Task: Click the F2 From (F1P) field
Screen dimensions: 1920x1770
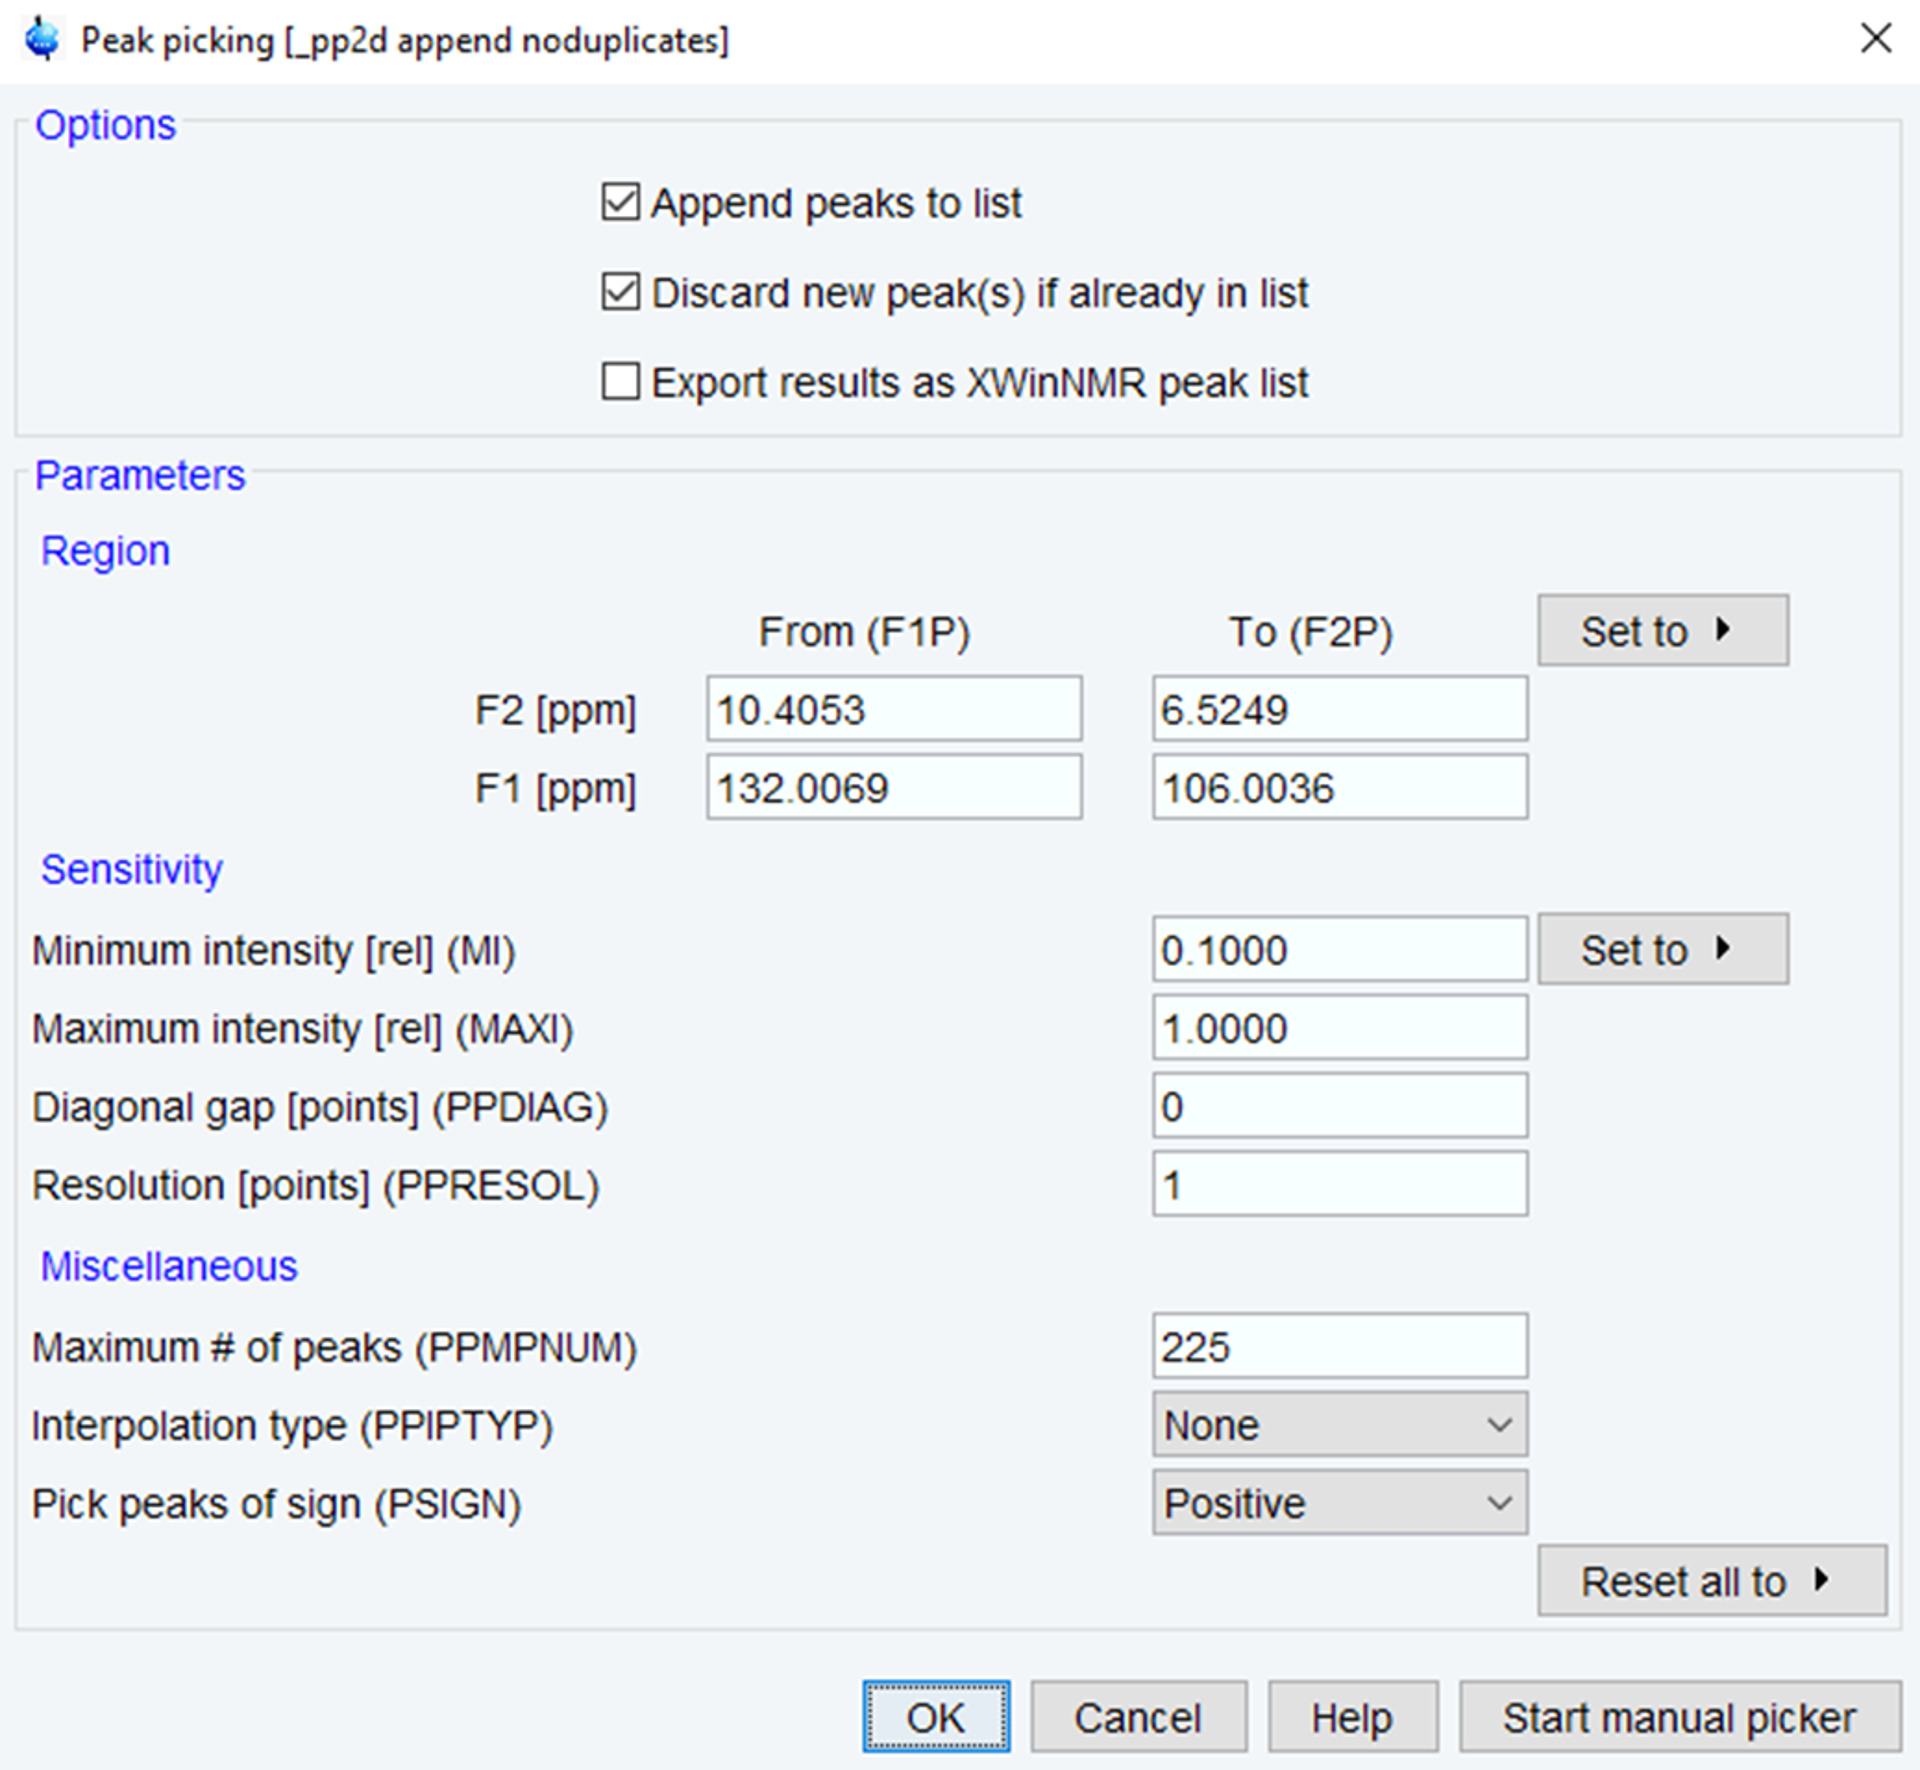Action: click(893, 709)
